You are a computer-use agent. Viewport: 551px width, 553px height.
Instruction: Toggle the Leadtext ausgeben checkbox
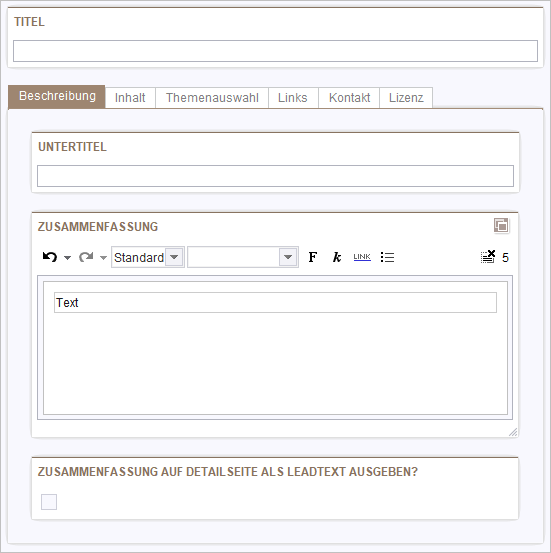coord(49,502)
